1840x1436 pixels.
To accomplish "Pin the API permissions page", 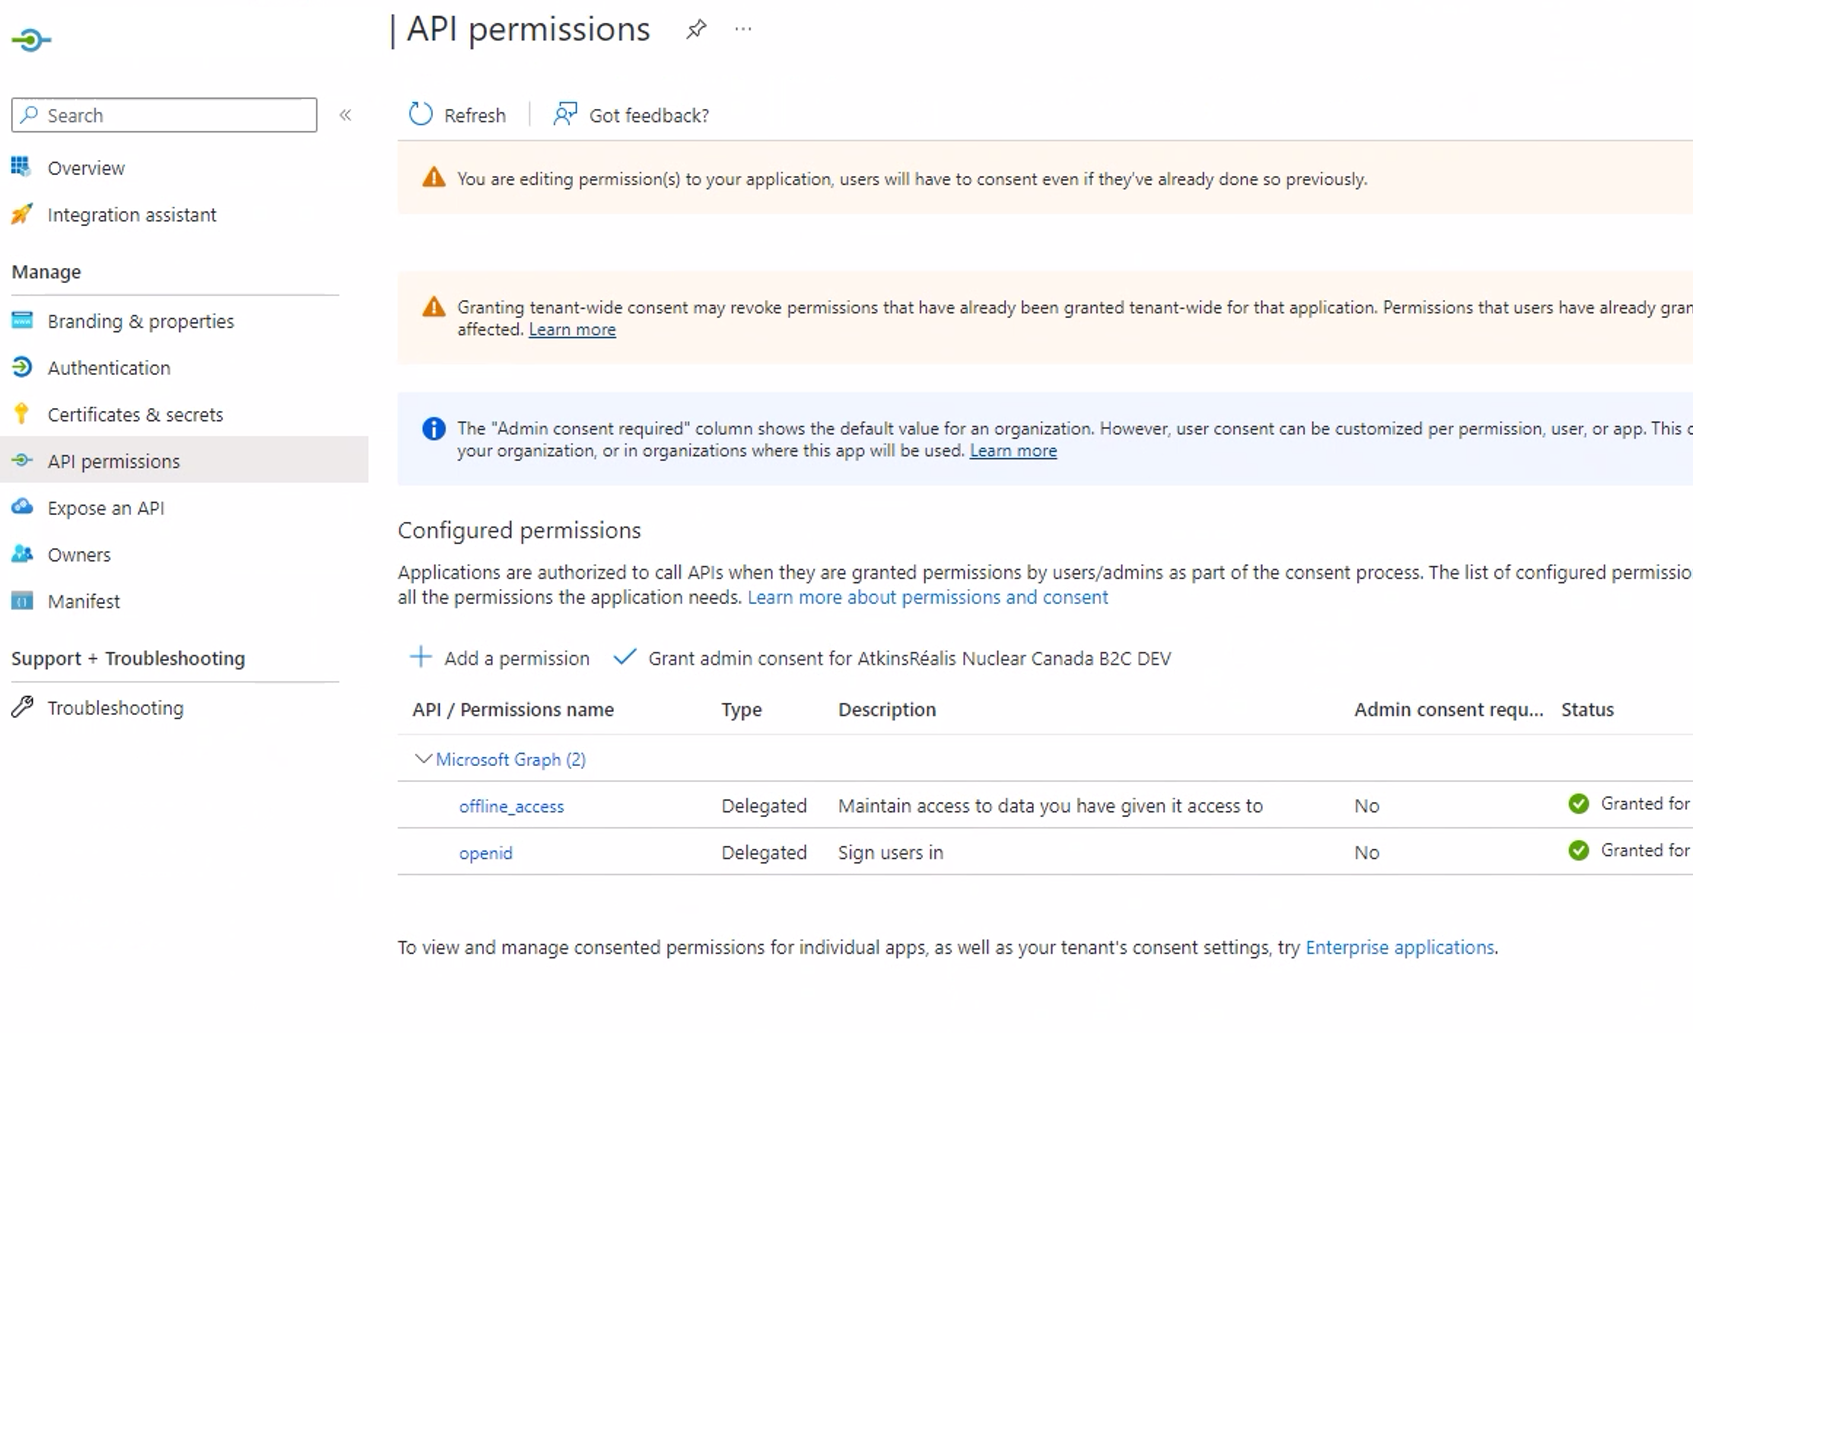I will coord(695,29).
